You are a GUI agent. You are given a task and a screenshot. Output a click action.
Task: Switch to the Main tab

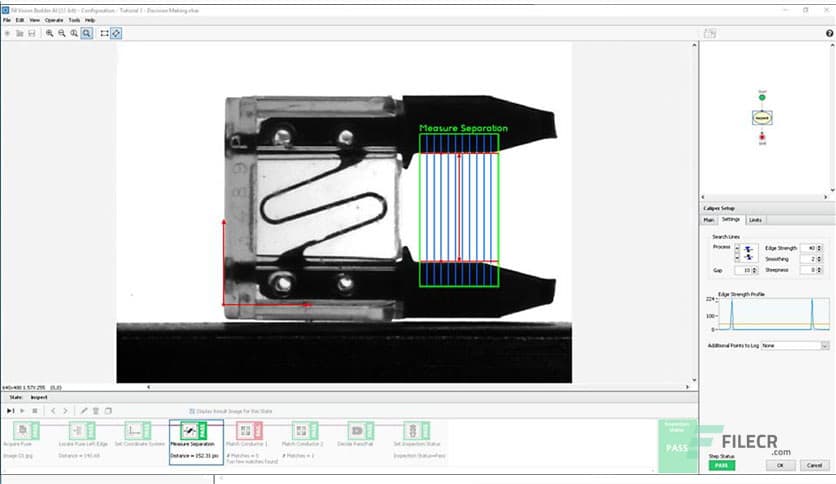click(x=708, y=219)
